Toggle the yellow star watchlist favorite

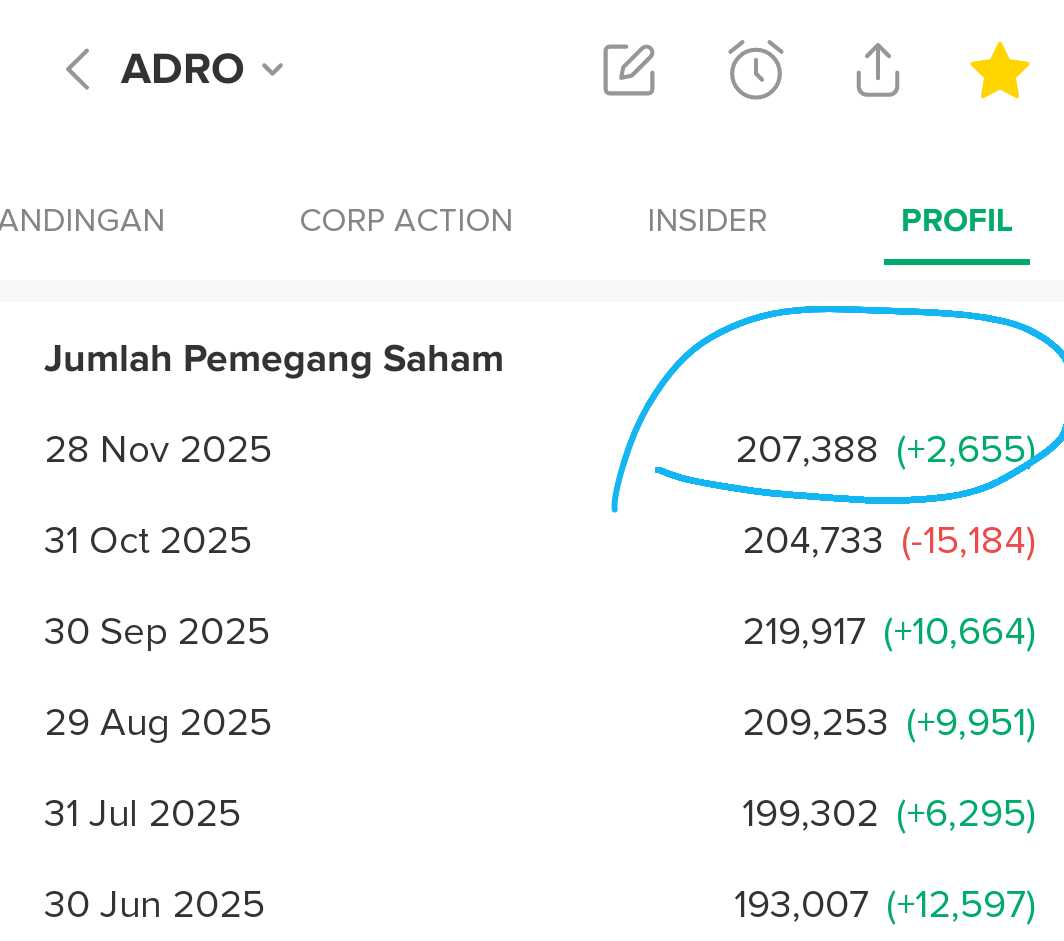[x=999, y=72]
